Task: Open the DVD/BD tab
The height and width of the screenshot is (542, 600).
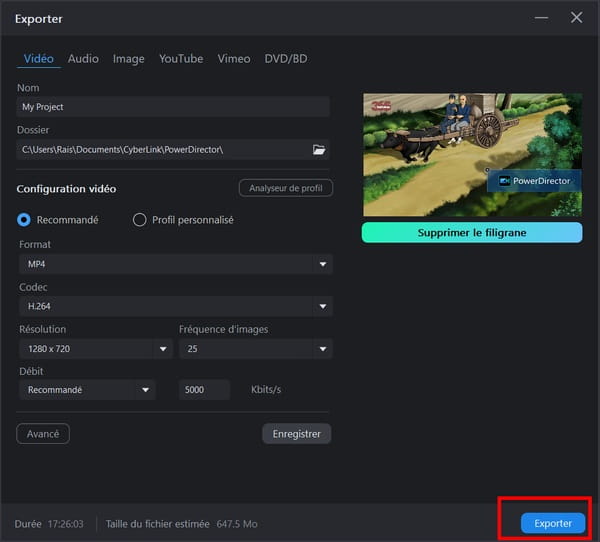Action: [286, 59]
